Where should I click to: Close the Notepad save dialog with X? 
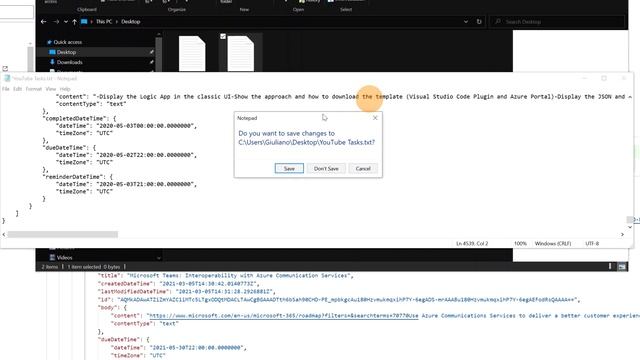[x=375, y=118]
